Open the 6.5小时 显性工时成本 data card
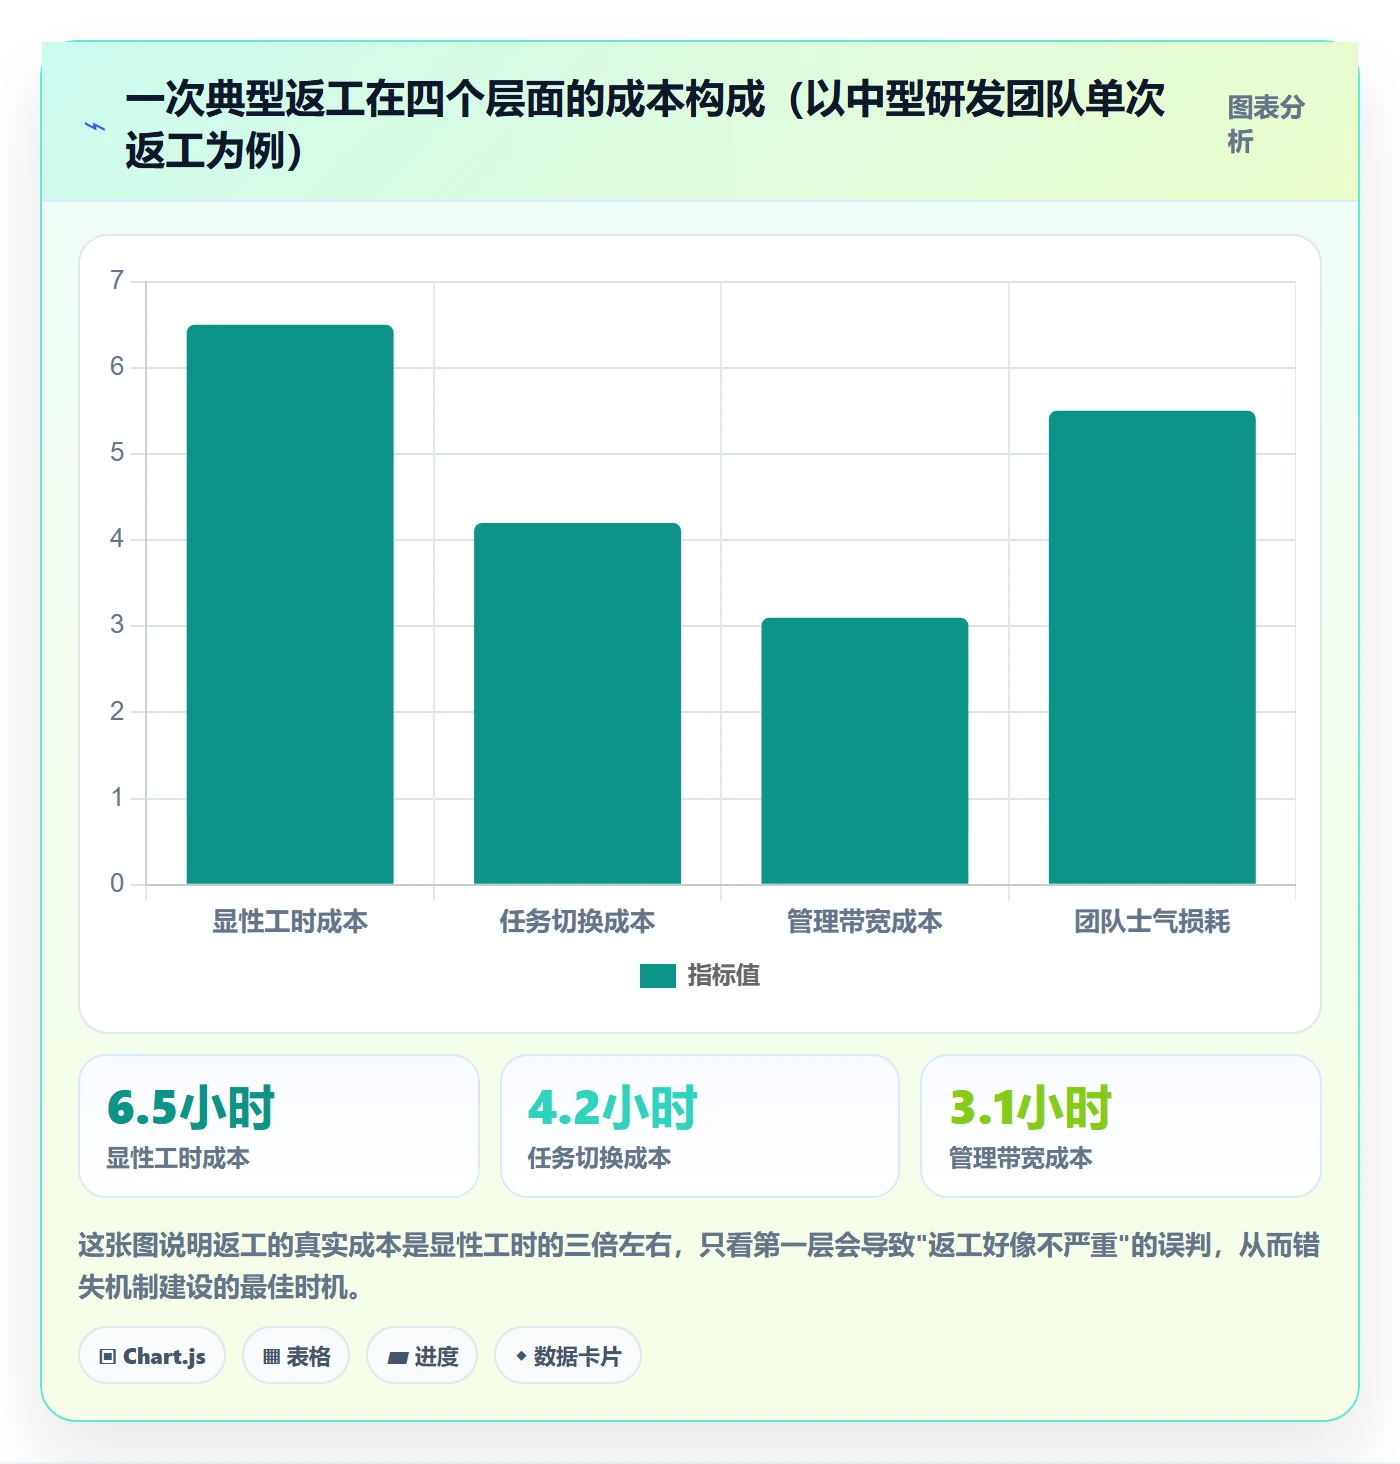Image resolution: width=1400 pixels, height=1464 pixels. 279,1126
